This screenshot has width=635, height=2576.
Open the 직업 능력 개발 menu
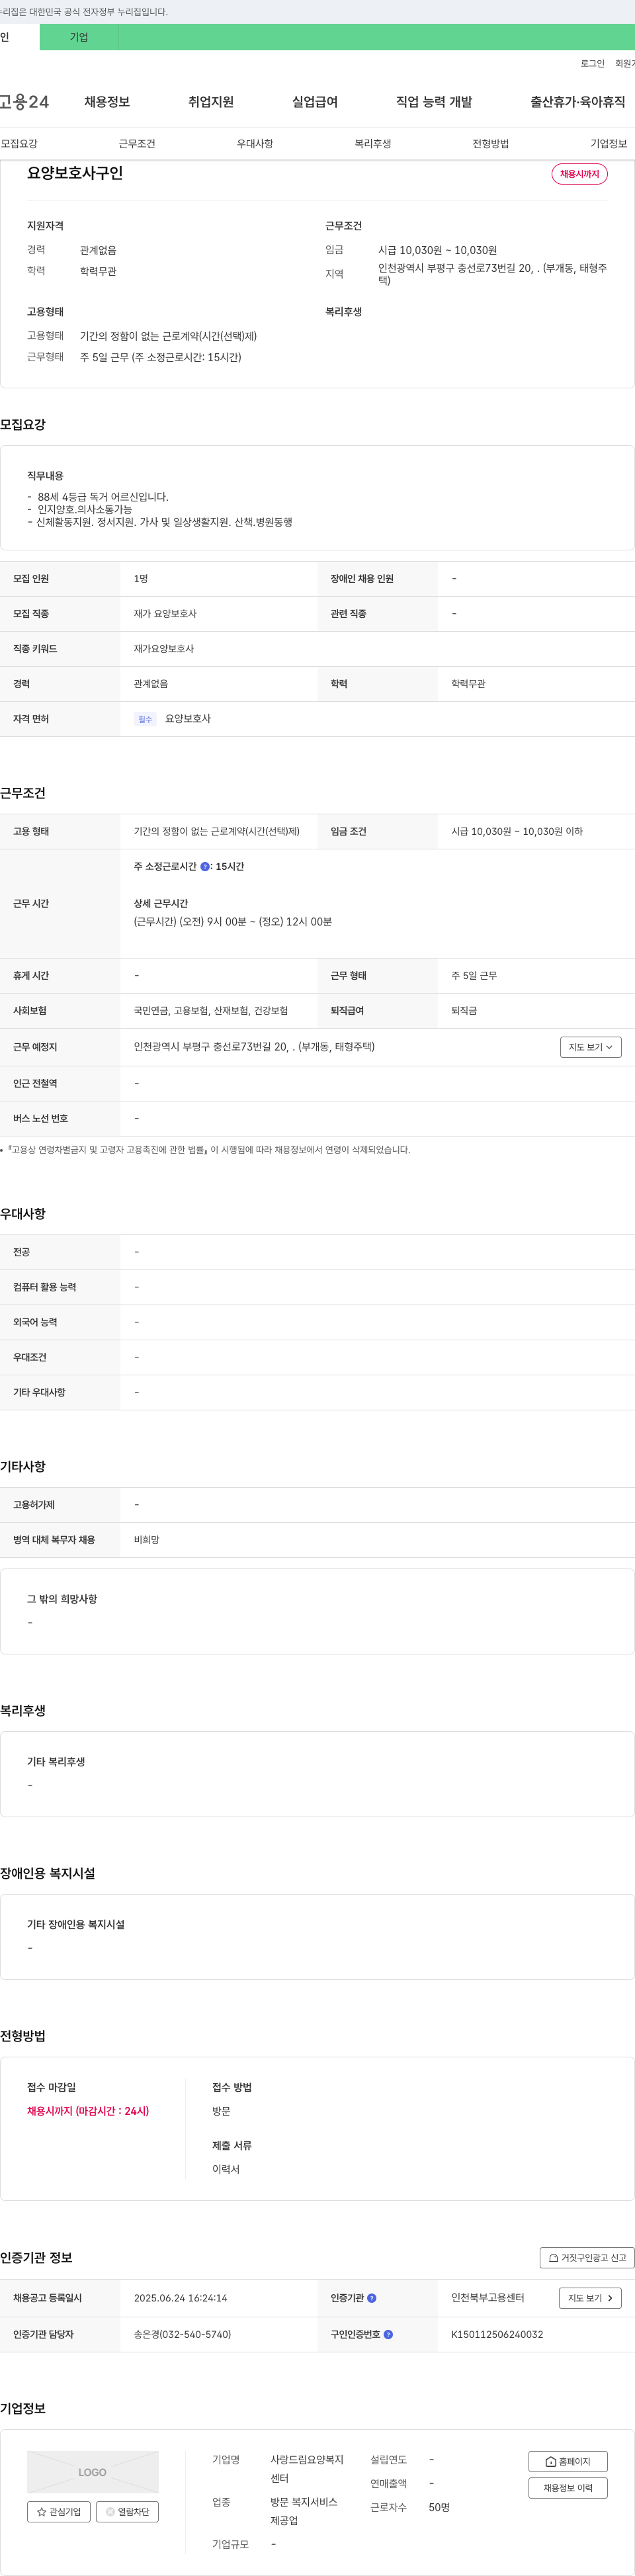tap(434, 102)
